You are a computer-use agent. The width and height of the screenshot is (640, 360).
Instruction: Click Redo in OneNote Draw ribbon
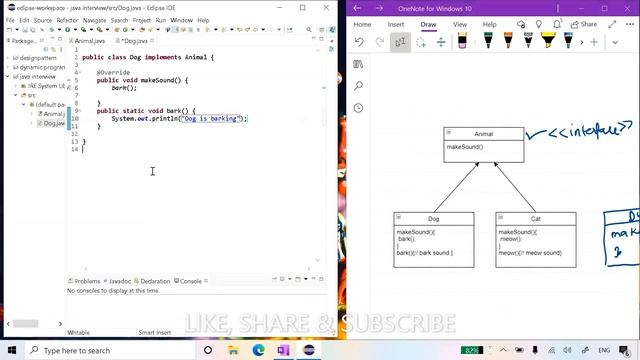(x=380, y=42)
